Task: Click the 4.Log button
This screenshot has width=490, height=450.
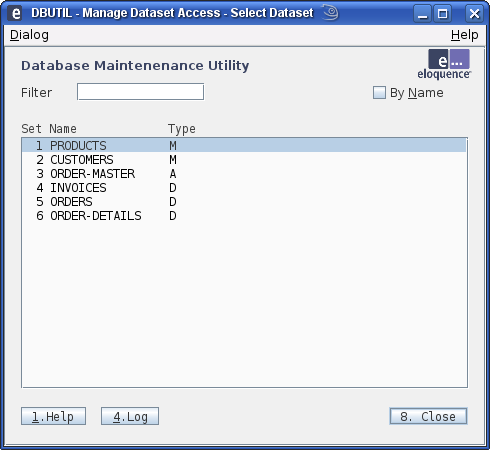Action: 130,416
